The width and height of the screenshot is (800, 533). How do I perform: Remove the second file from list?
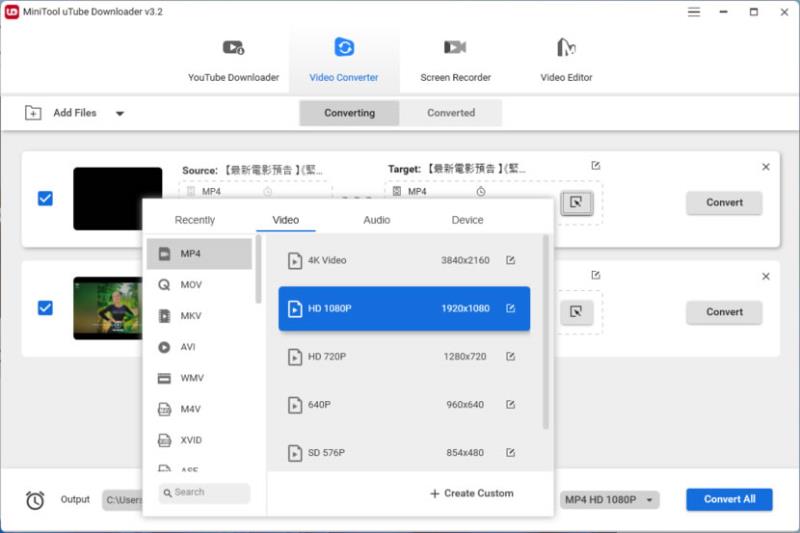click(x=766, y=276)
